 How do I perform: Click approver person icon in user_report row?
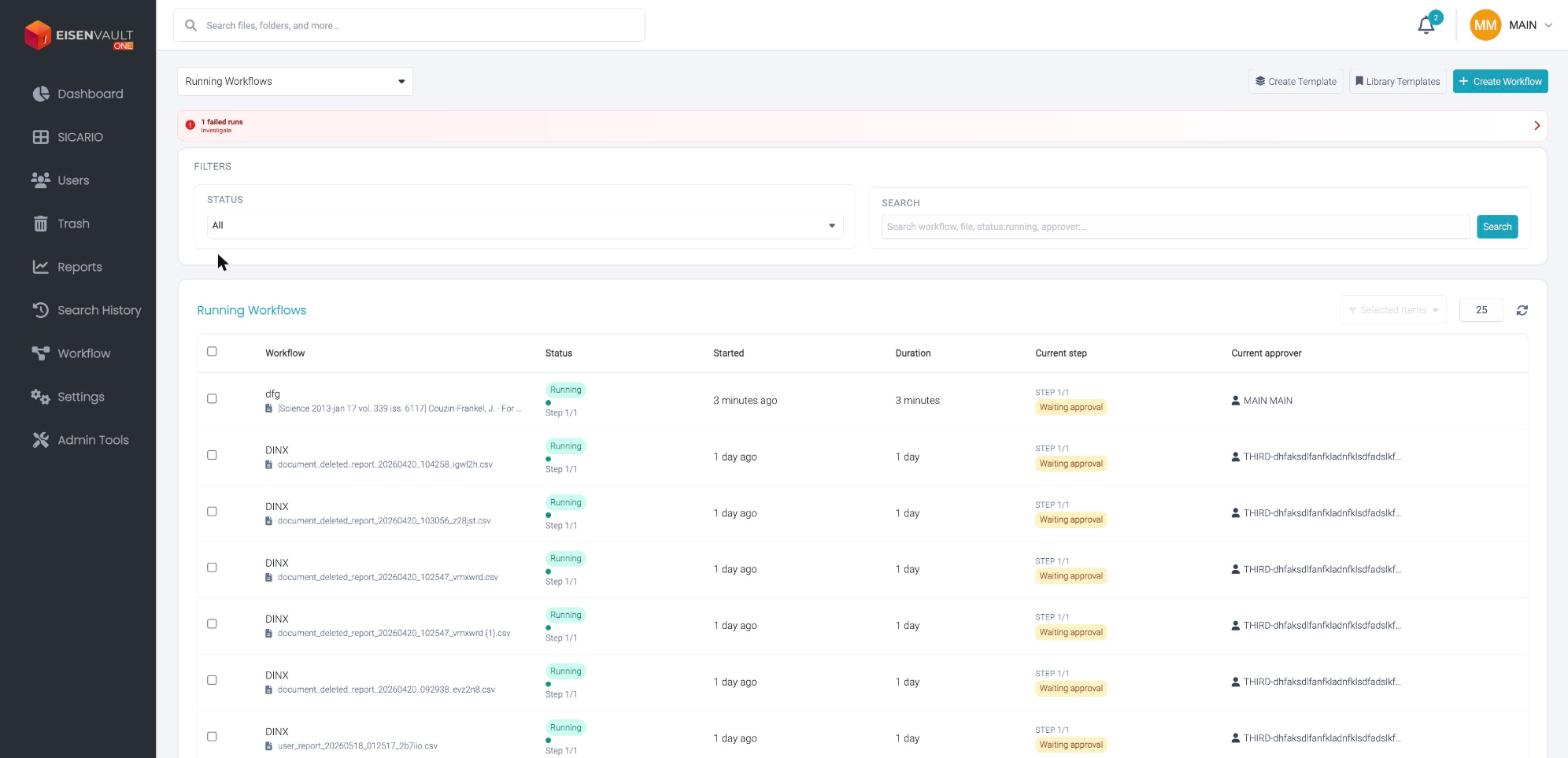coord(1236,738)
